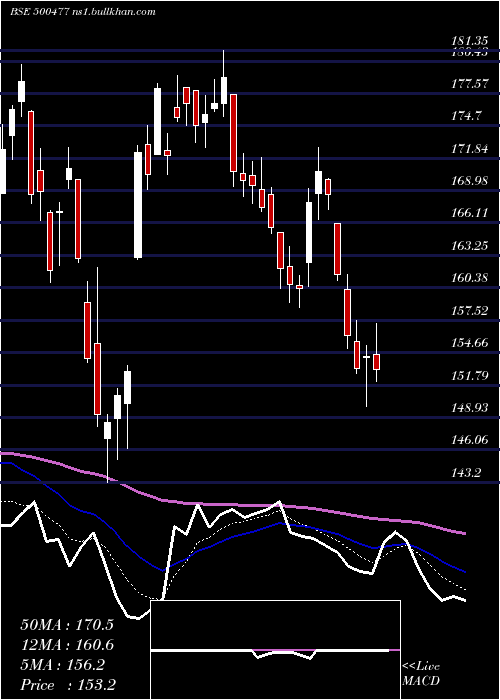Click the BSE 500477 ns1.bullkhan.com header text
Image resolution: width=500 pixels, height=700 pixels.
click(83, 12)
